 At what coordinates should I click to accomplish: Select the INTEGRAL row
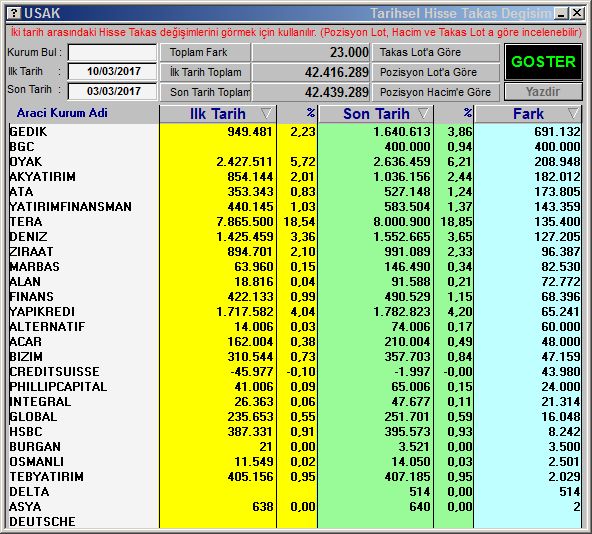click(x=295, y=401)
